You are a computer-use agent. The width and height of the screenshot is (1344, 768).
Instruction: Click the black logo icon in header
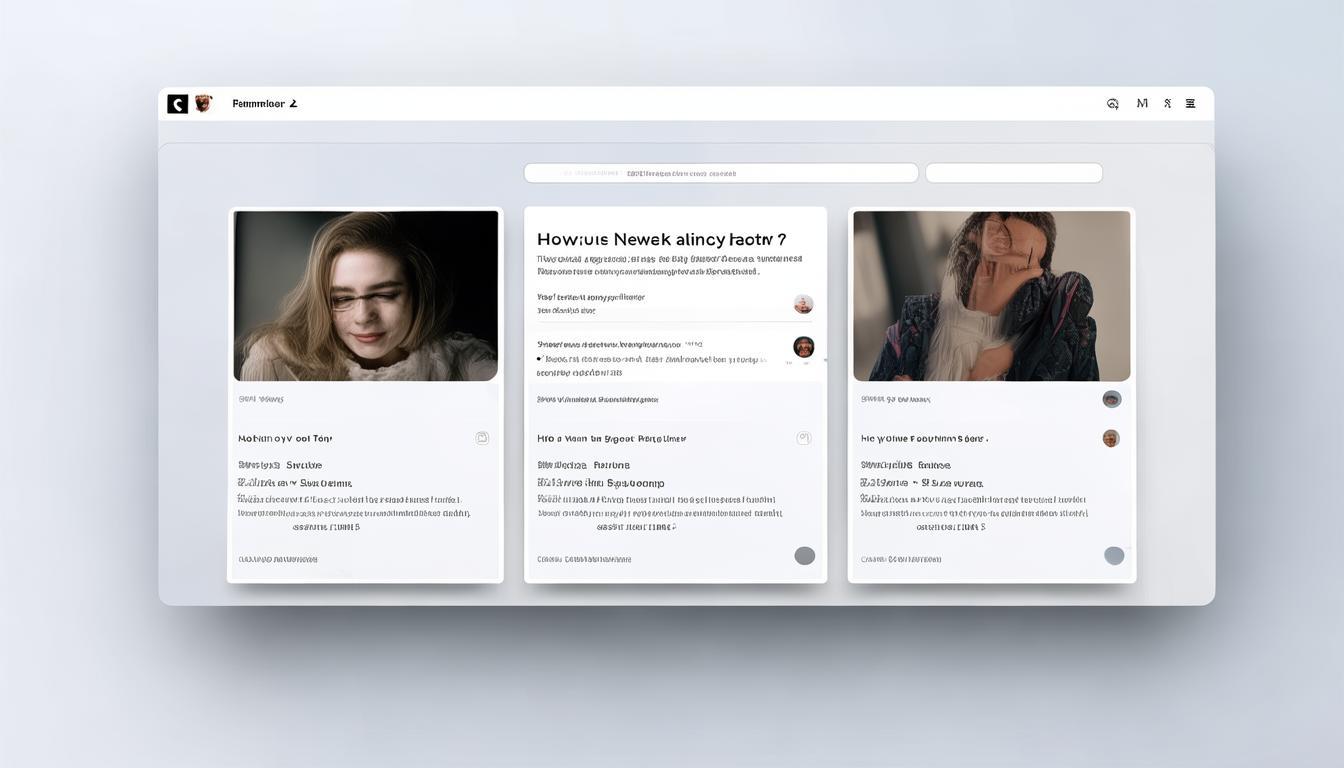tap(177, 104)
